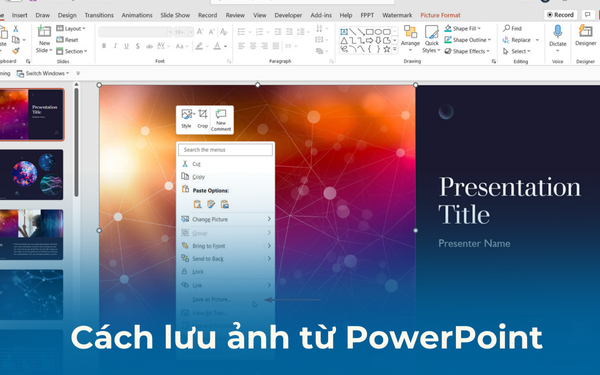Click the text highlight color icon
600x375 pixels.
199,46
